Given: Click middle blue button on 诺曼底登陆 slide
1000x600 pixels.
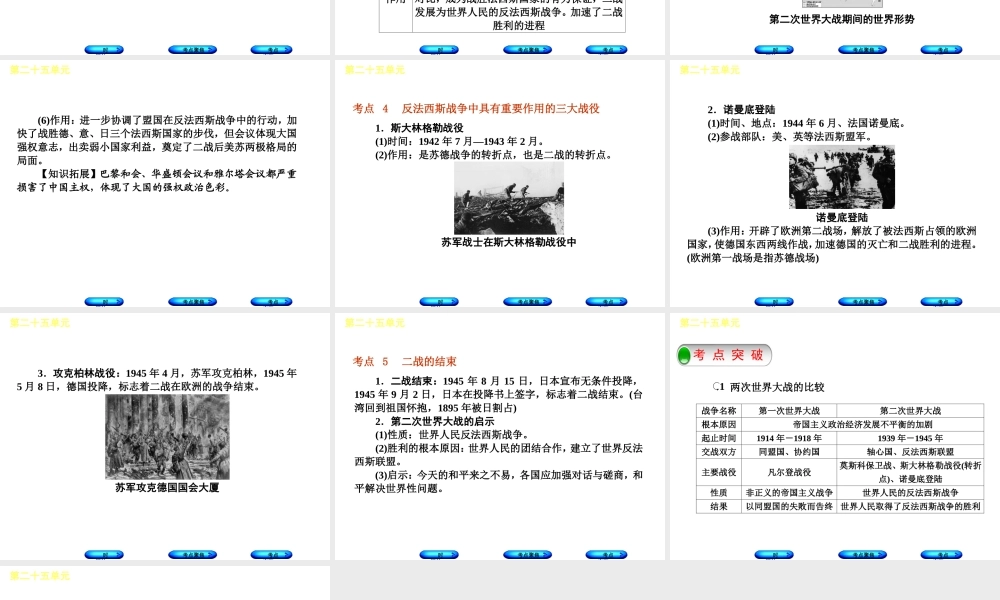Looking at the screenshot, I should pyautogui.click(x=862, y=302).
